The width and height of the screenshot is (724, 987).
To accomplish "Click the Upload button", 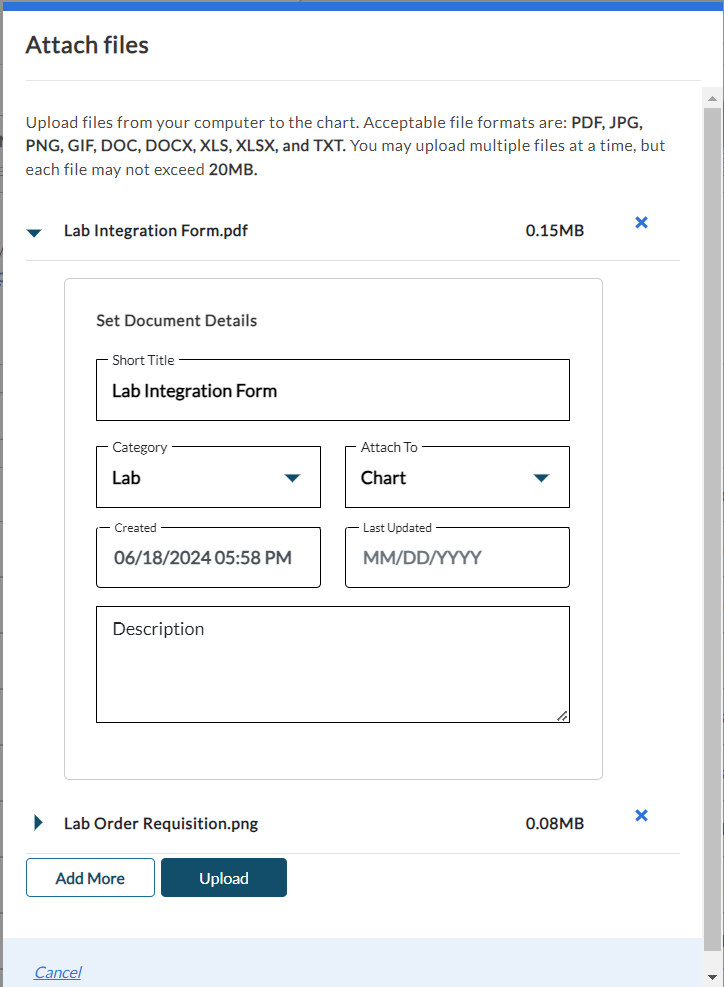I will click(223, 878).
